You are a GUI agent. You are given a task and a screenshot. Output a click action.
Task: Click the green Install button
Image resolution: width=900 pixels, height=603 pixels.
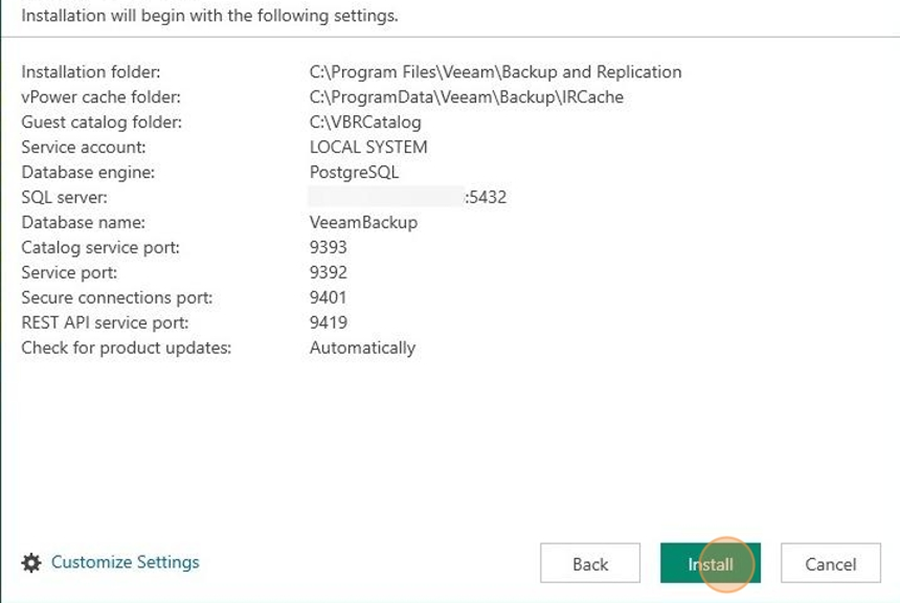(711, 563)
